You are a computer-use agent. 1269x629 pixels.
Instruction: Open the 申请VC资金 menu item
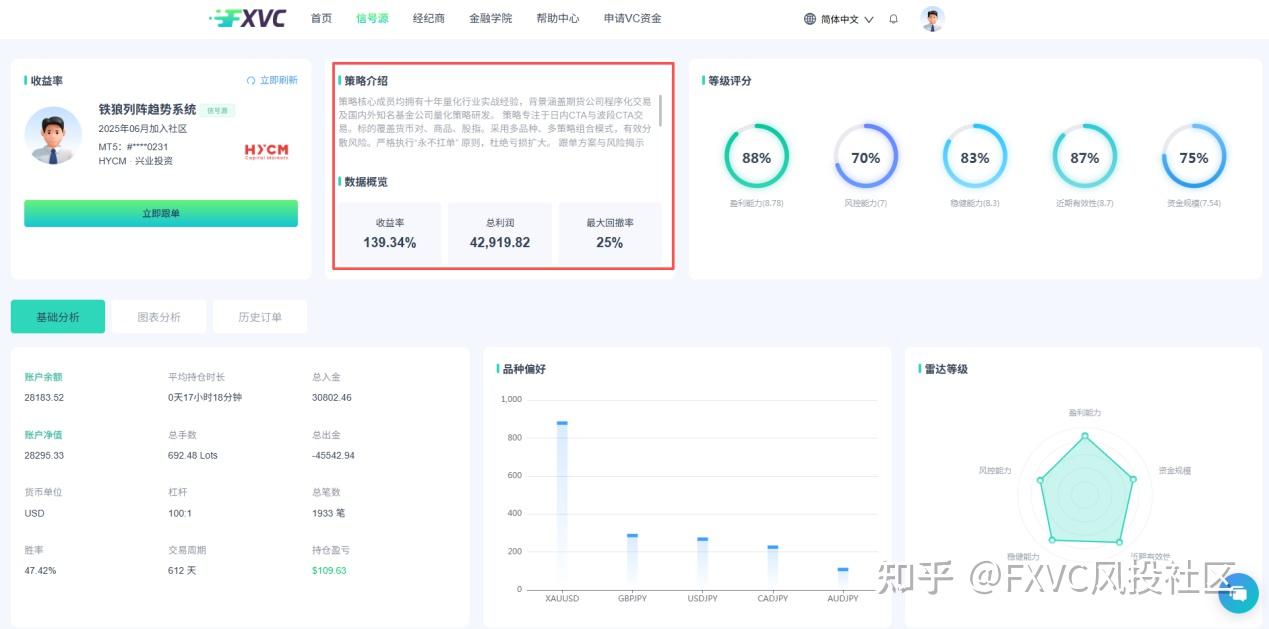[x=632, y=18]
